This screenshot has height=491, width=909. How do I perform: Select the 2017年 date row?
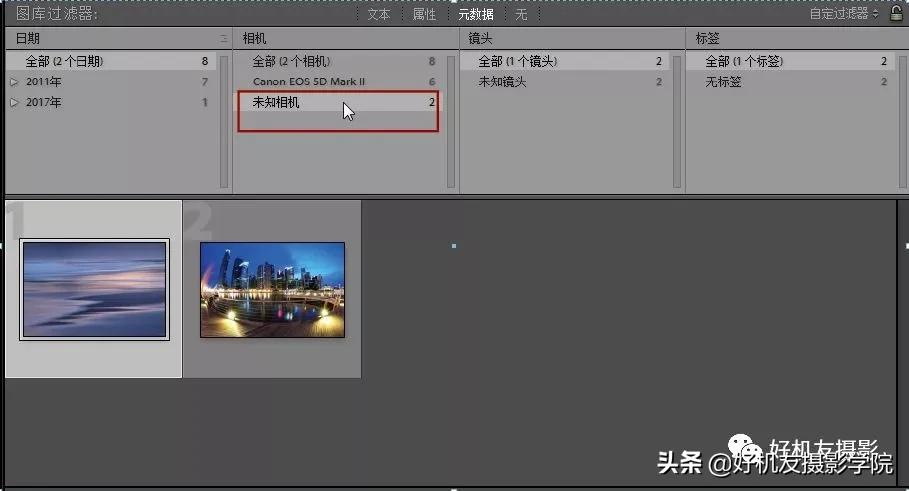pos(110,103)
